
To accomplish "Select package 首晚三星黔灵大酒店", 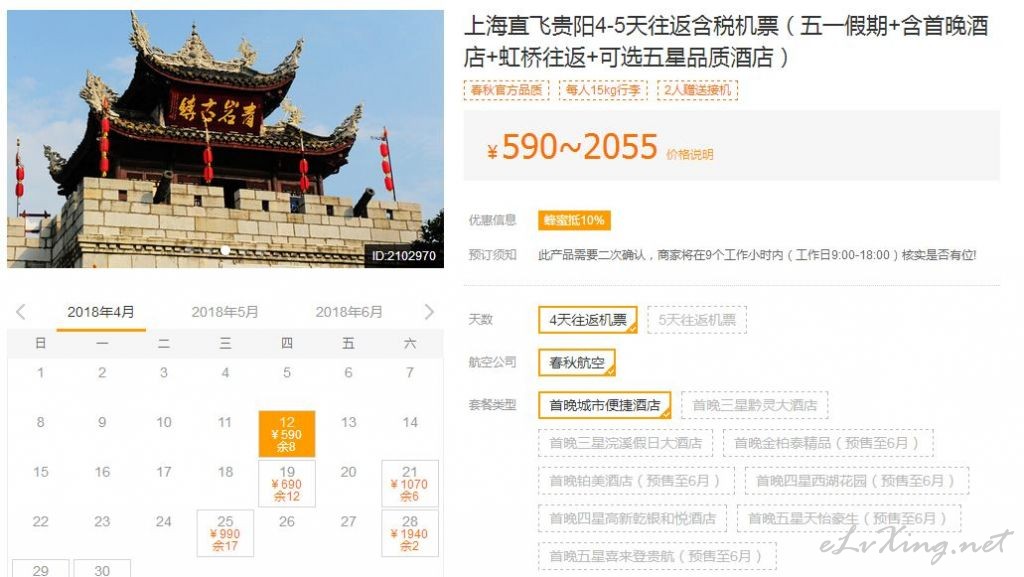I will click(x=754, y=405).
